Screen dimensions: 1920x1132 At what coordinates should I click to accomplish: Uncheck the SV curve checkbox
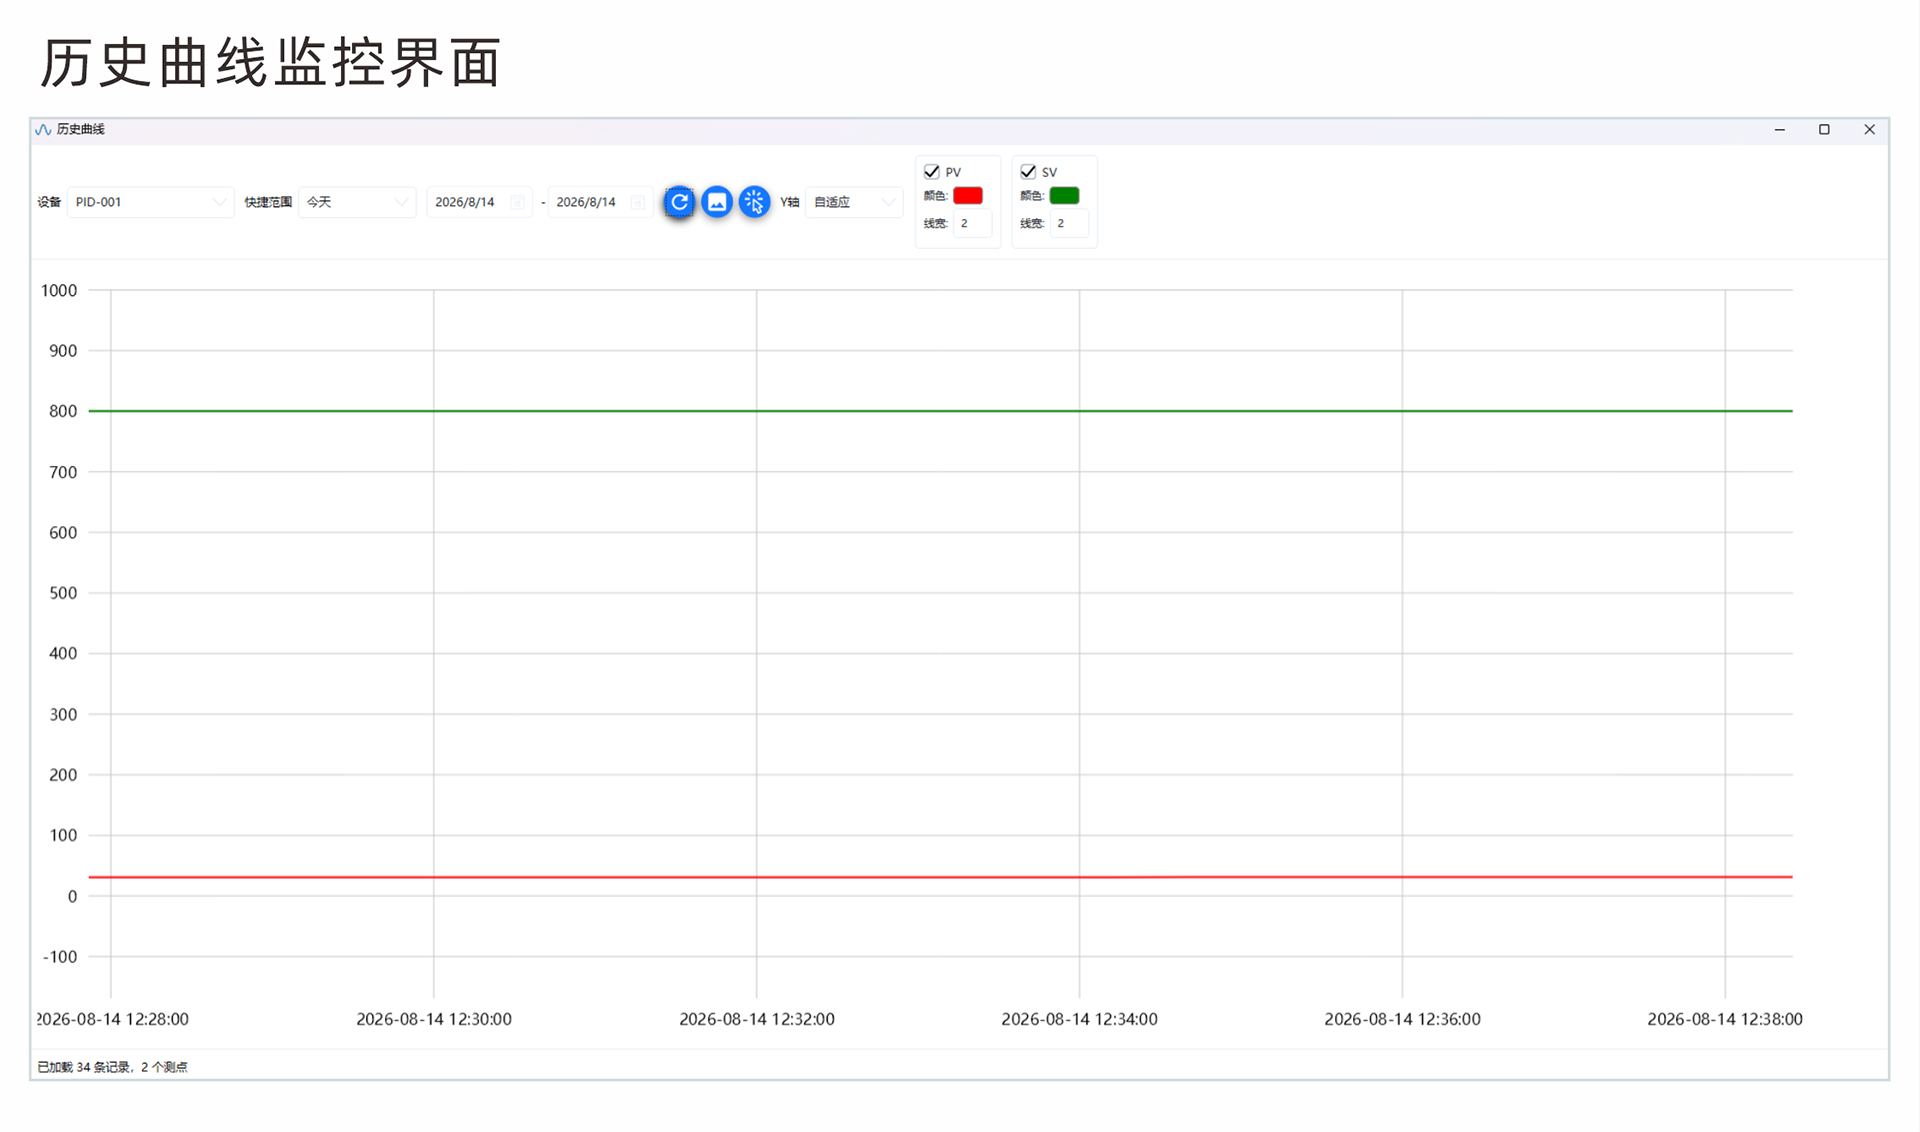[x=1028, y=172]
